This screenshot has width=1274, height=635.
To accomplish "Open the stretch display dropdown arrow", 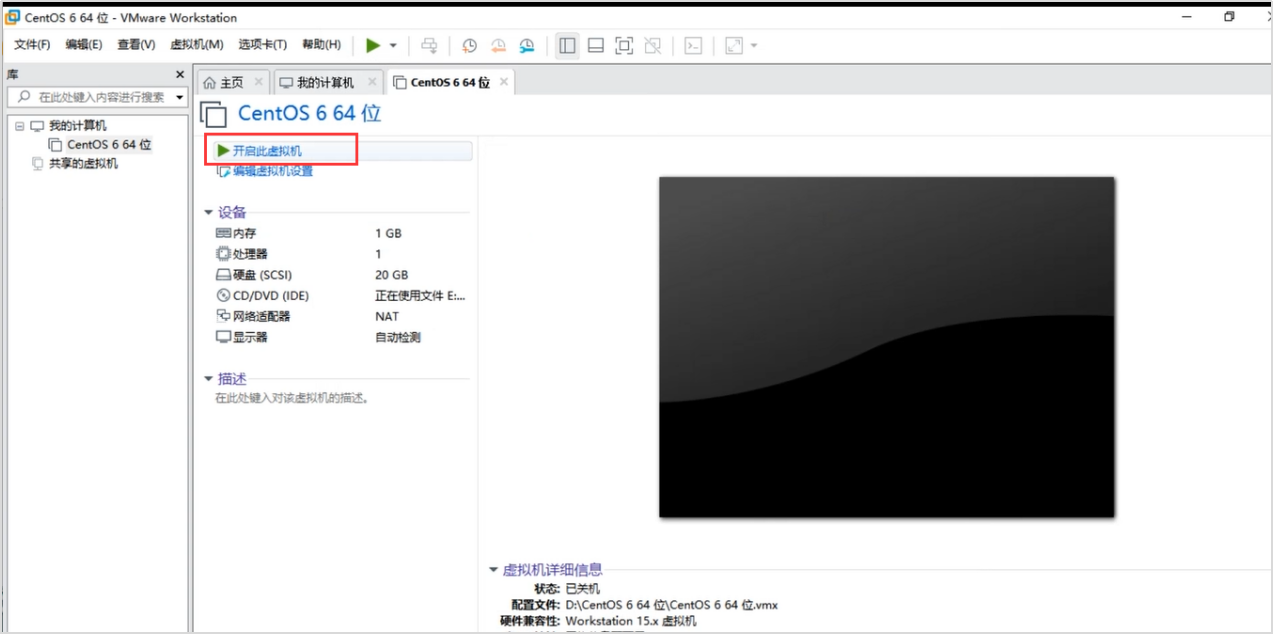I will tap(754, 45).
